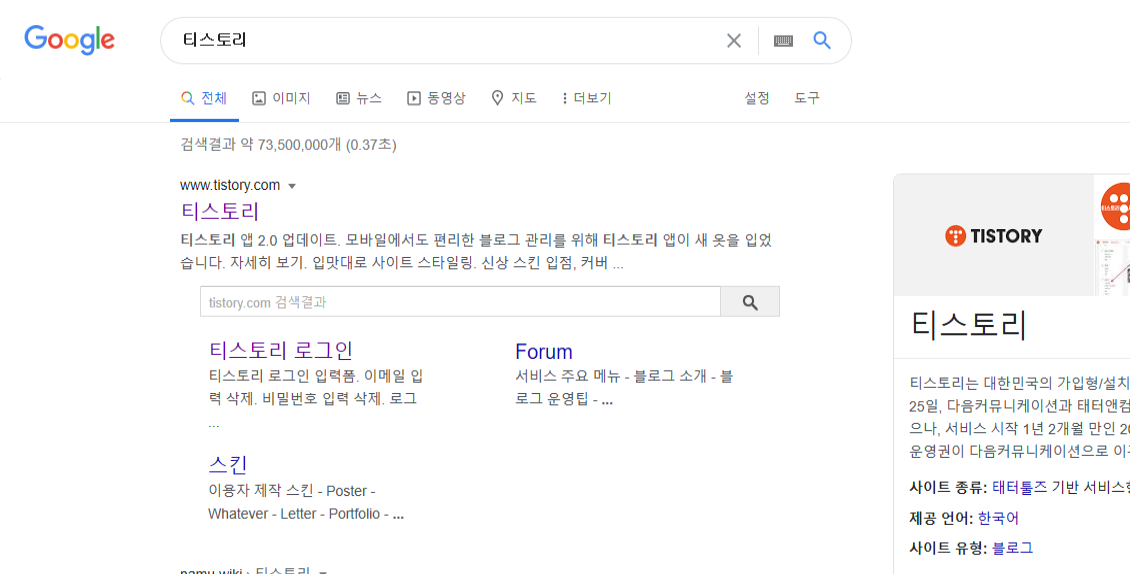This screenshot has width=1130, height=574.
Task: Click the result count text 약 73,500,000개
Action: click(290, 145)
